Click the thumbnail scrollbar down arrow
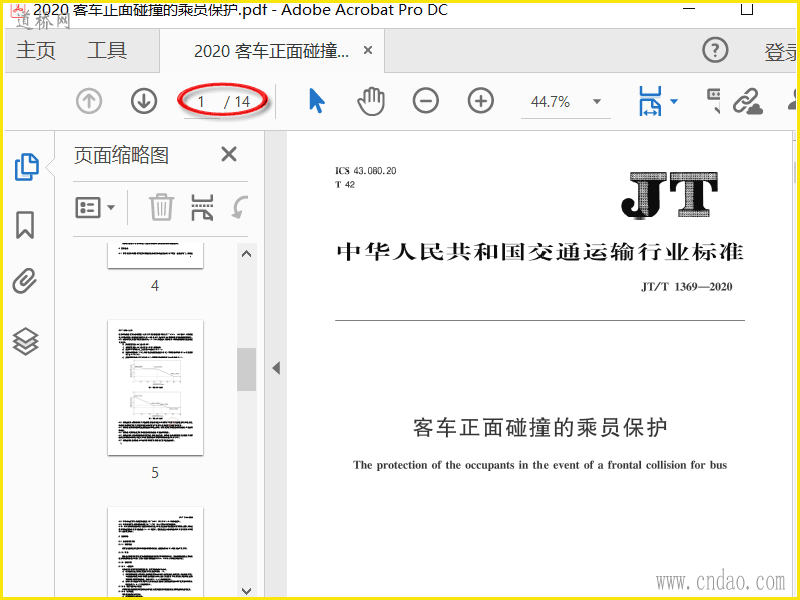This screenshot has height=600, width=800. pos(246,590)
